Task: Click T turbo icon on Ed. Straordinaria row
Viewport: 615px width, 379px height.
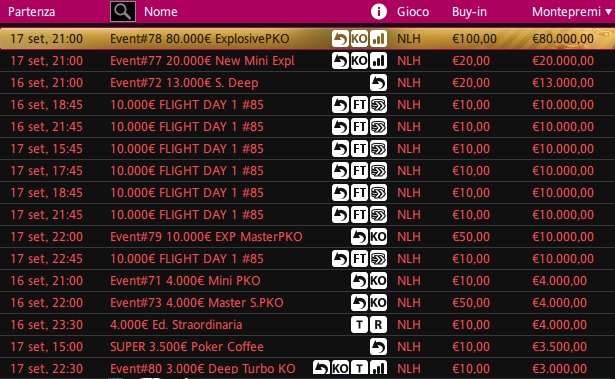Action: click(359, 325)
